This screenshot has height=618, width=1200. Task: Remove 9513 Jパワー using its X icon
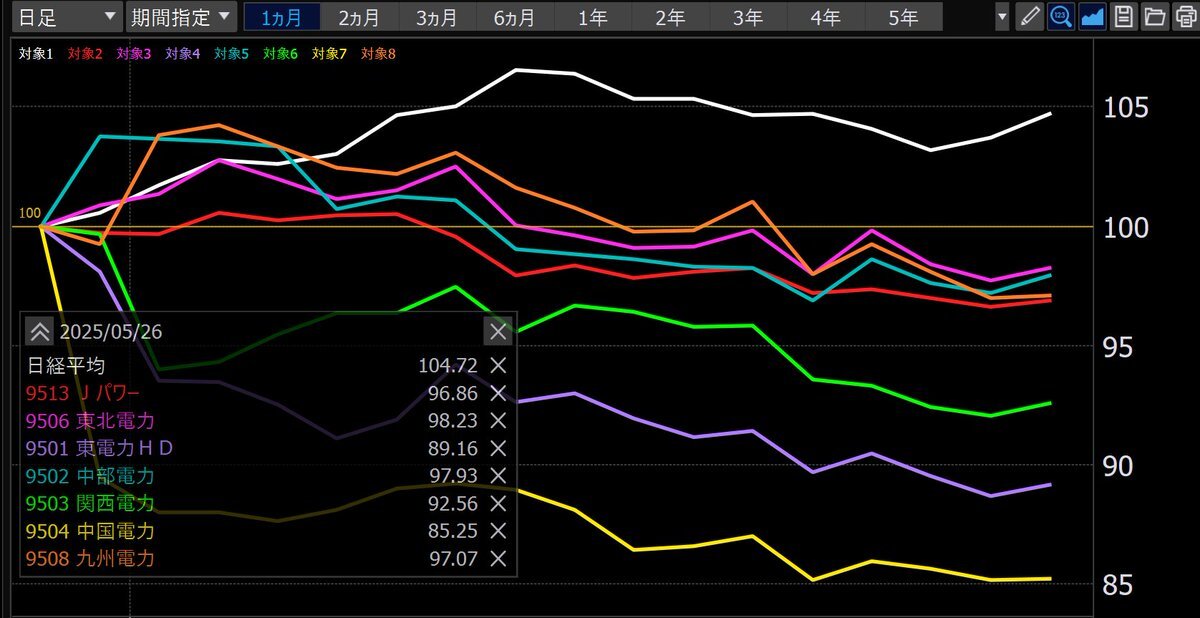click(x=498, y=394)
